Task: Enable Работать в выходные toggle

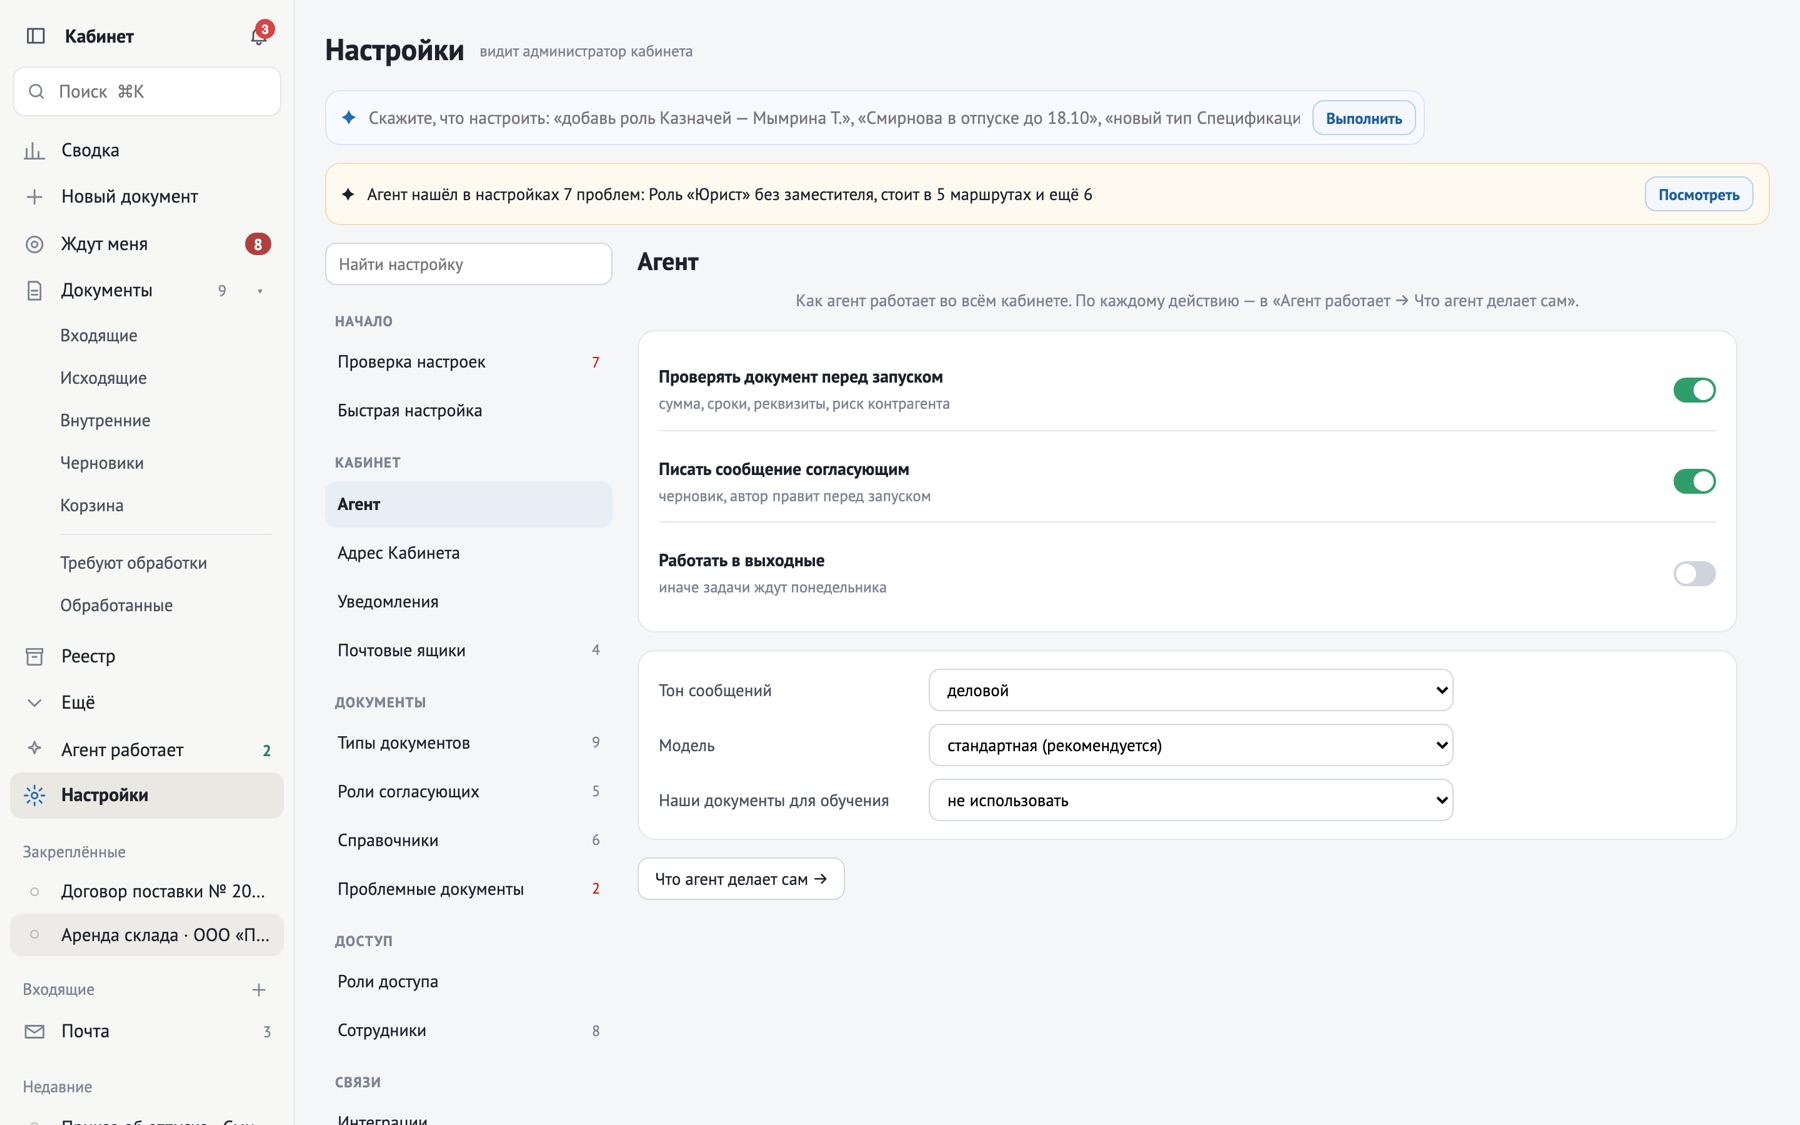Action: (1694, 573)
